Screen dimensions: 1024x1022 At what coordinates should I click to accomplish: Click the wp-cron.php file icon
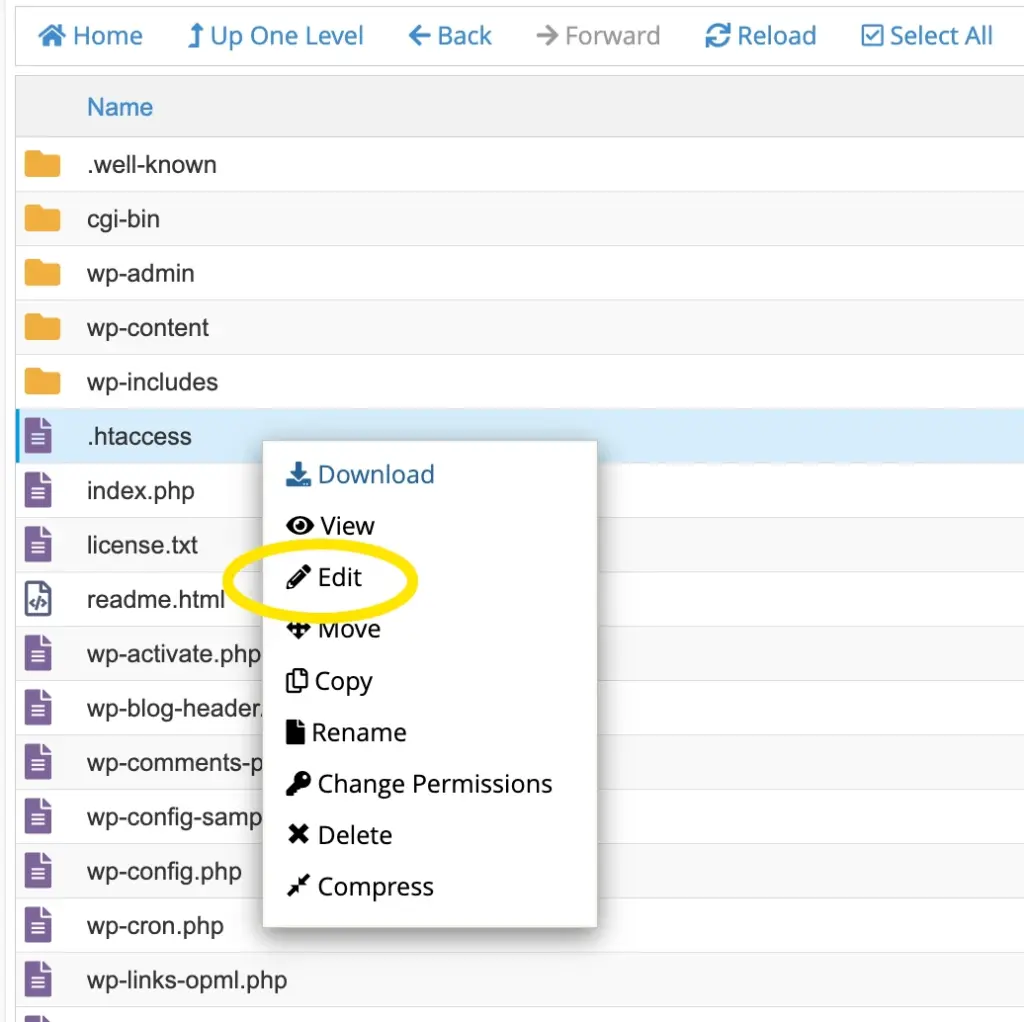click(x=38, y=925)
